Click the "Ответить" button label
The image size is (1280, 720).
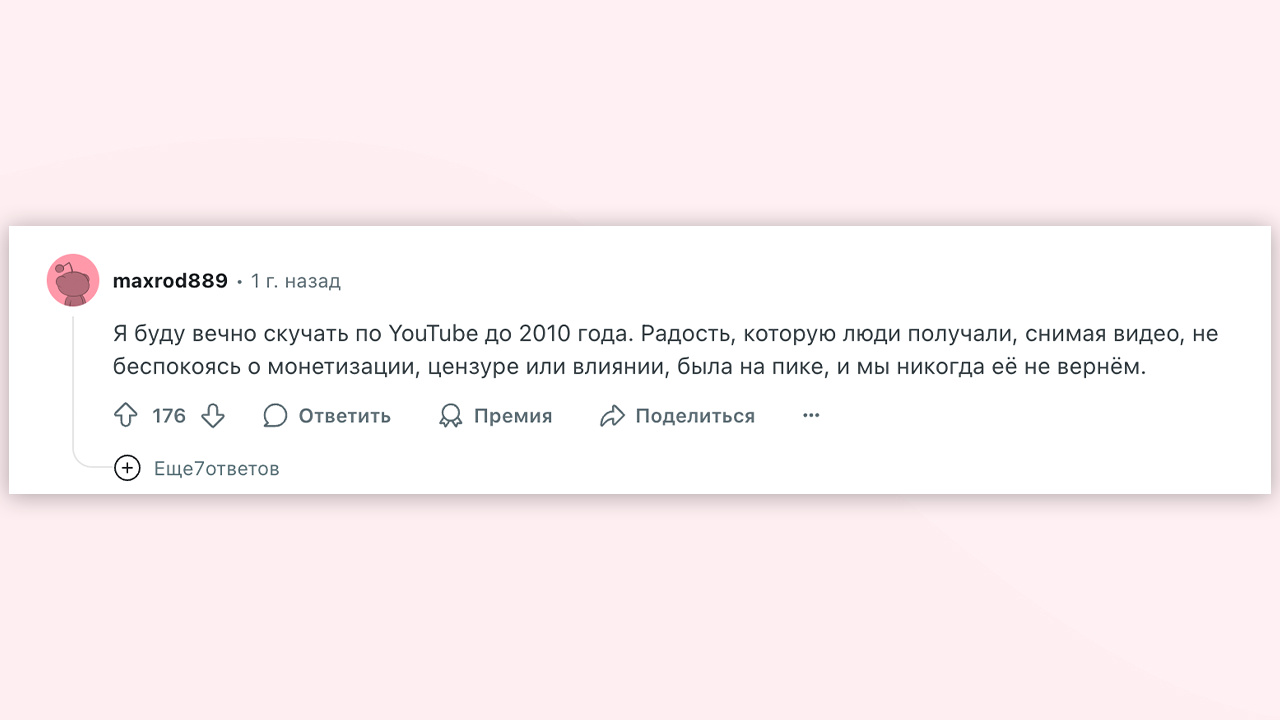coord(345,416)
